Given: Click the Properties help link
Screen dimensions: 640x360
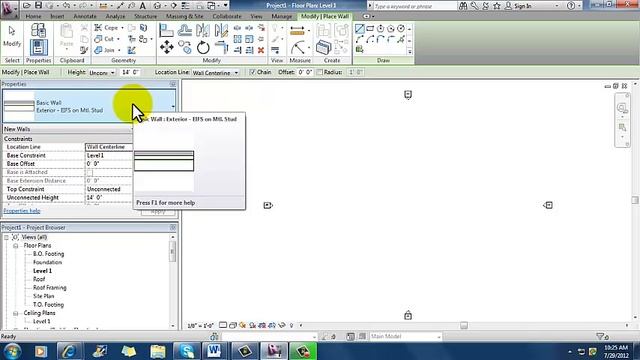Looking at the screenshot, I should pos(22,211).
